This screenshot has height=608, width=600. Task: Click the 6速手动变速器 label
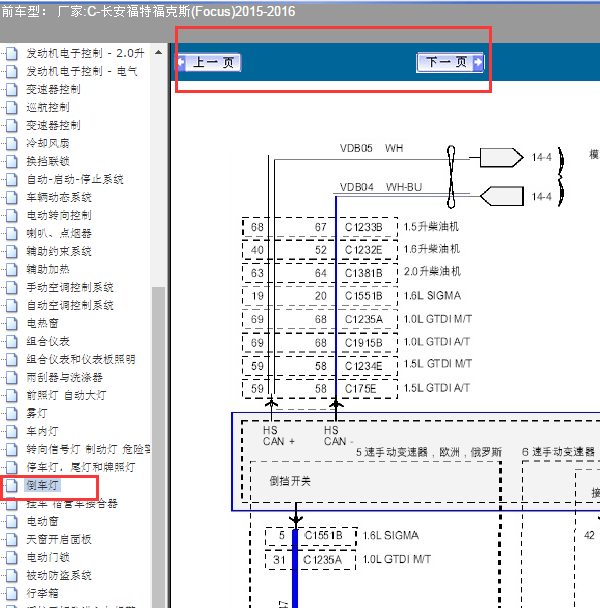click(559, 452)
